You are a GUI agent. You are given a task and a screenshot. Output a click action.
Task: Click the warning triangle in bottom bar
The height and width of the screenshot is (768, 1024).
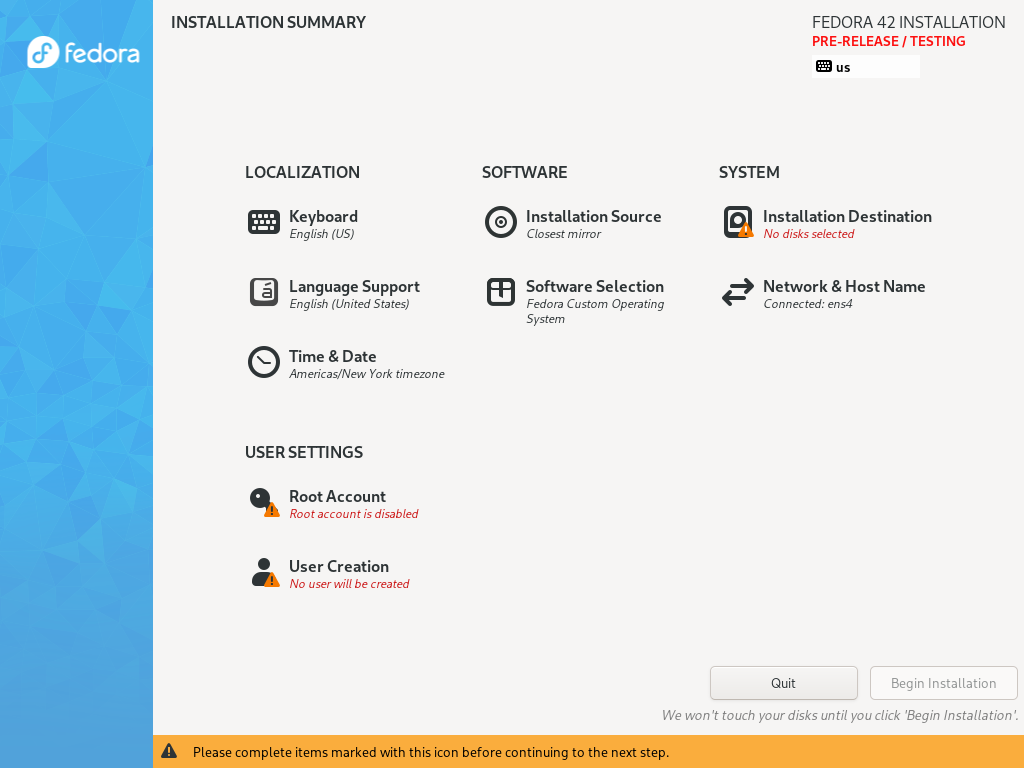point(169,751)
